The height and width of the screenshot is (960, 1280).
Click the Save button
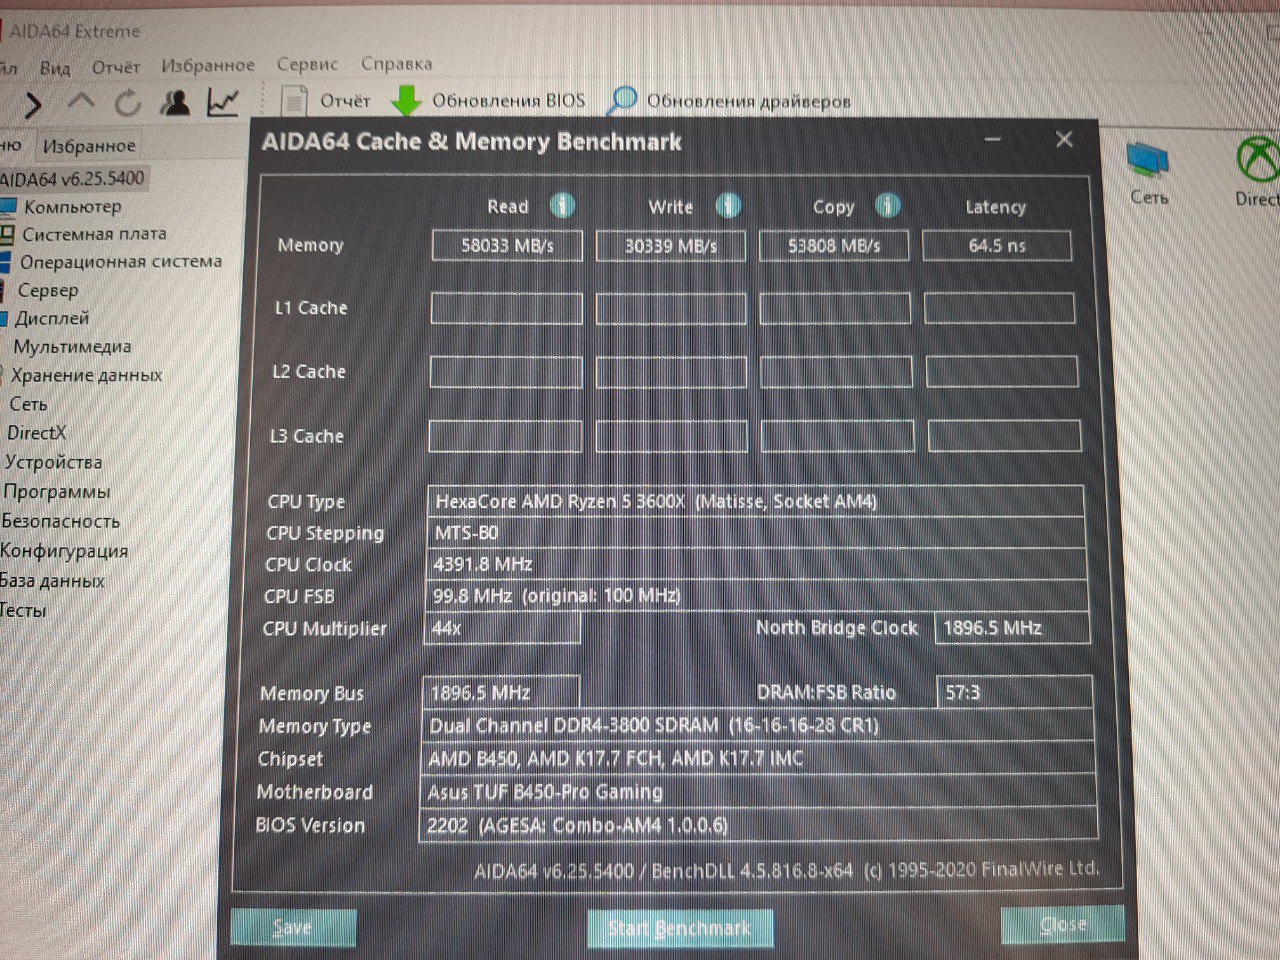pos(293,927)
